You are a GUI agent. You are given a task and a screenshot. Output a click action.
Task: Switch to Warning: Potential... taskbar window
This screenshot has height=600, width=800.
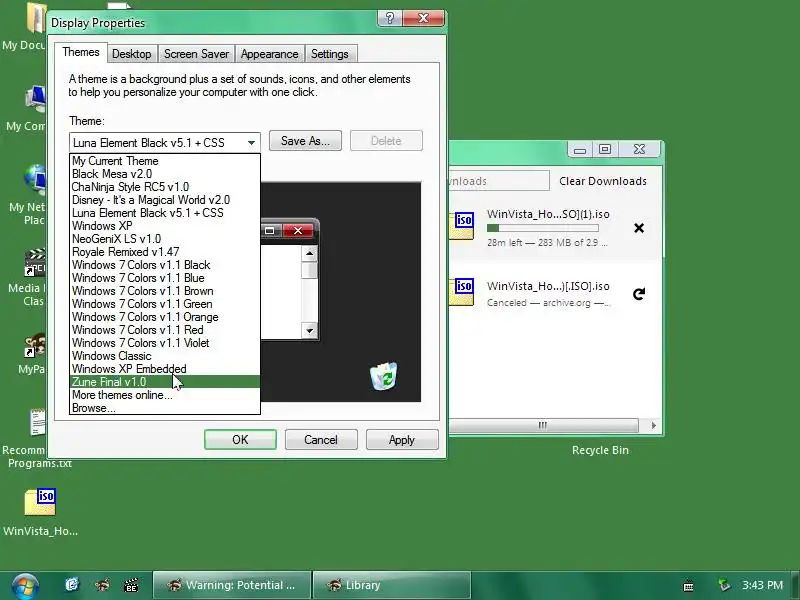232,585
